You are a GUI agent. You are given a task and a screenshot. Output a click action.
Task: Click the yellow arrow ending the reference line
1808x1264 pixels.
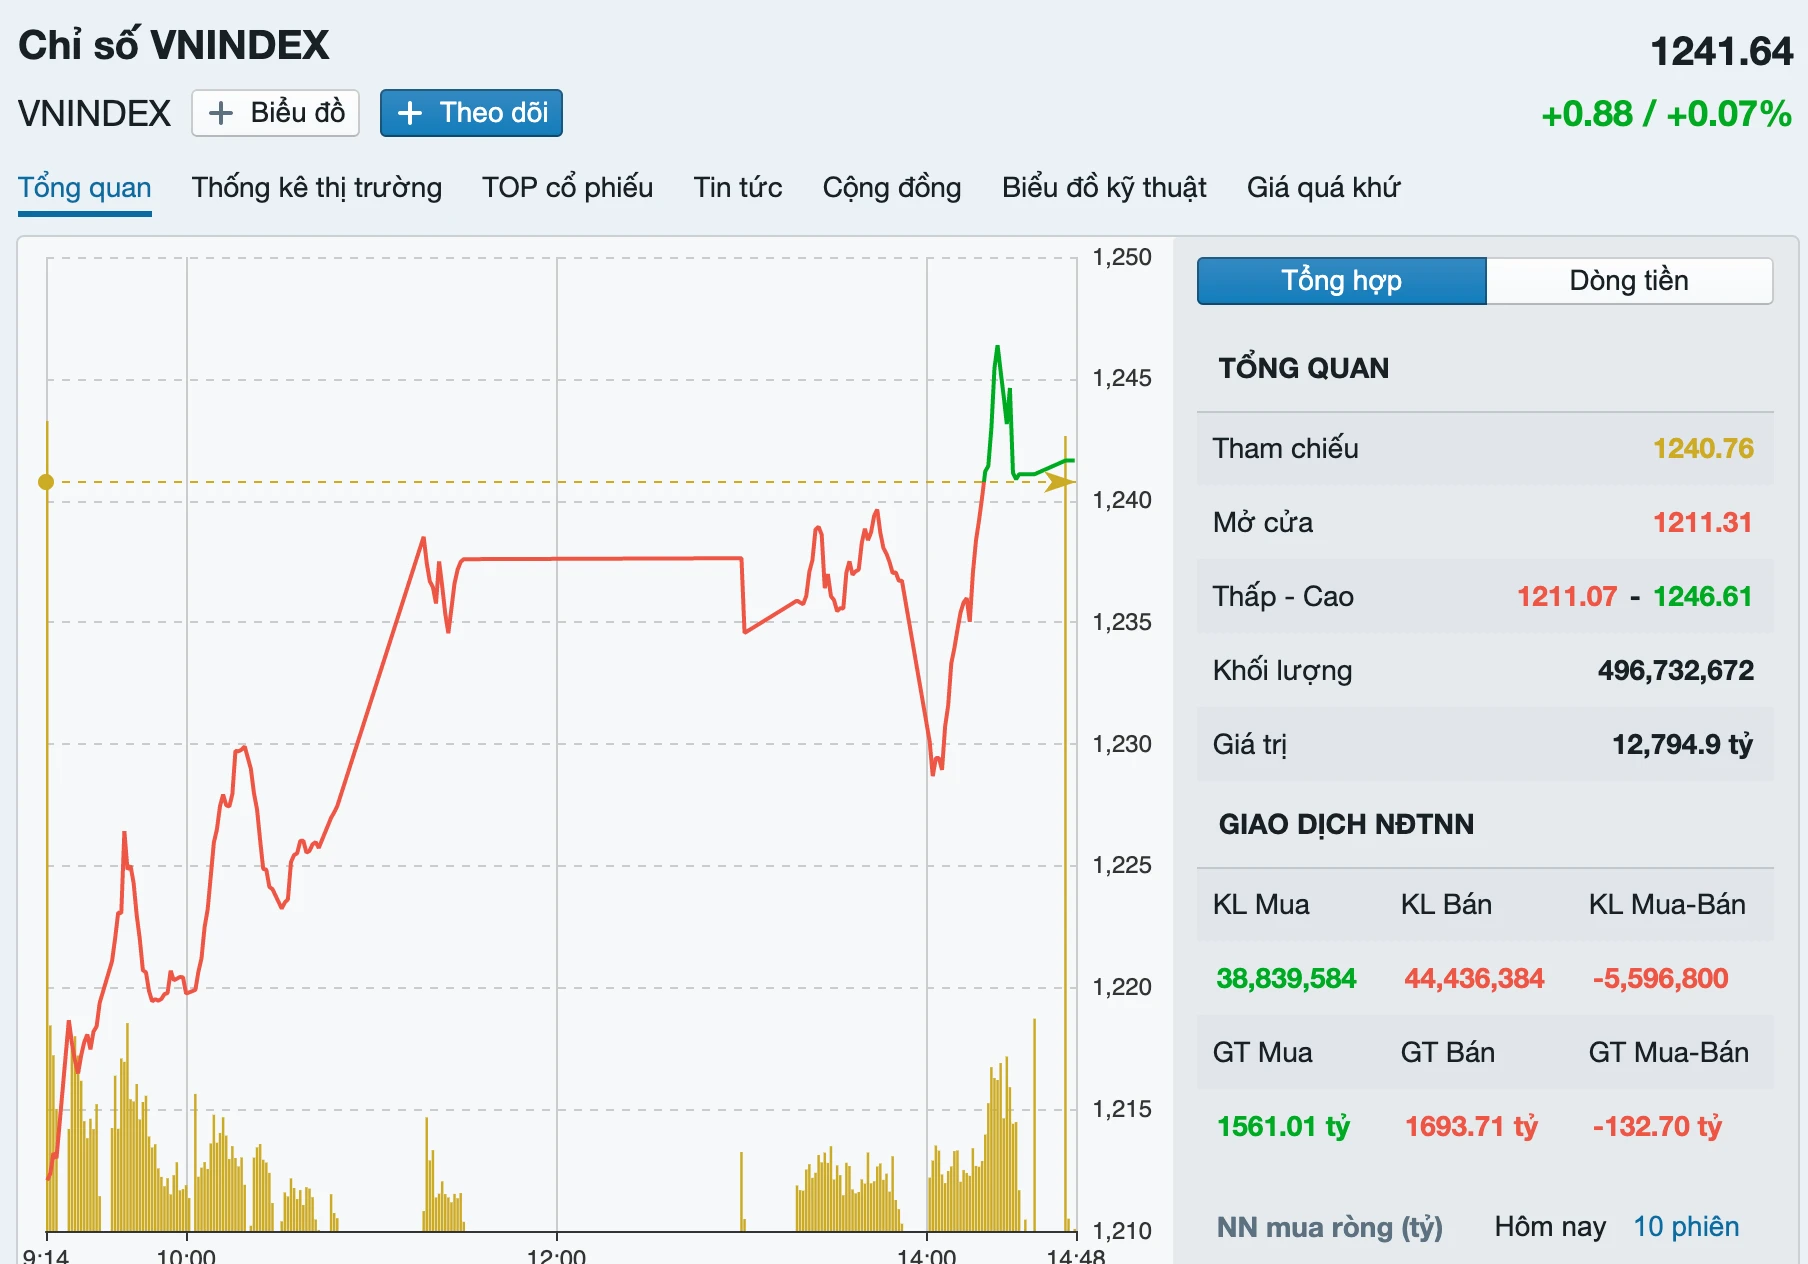[x=1059, y=482]
